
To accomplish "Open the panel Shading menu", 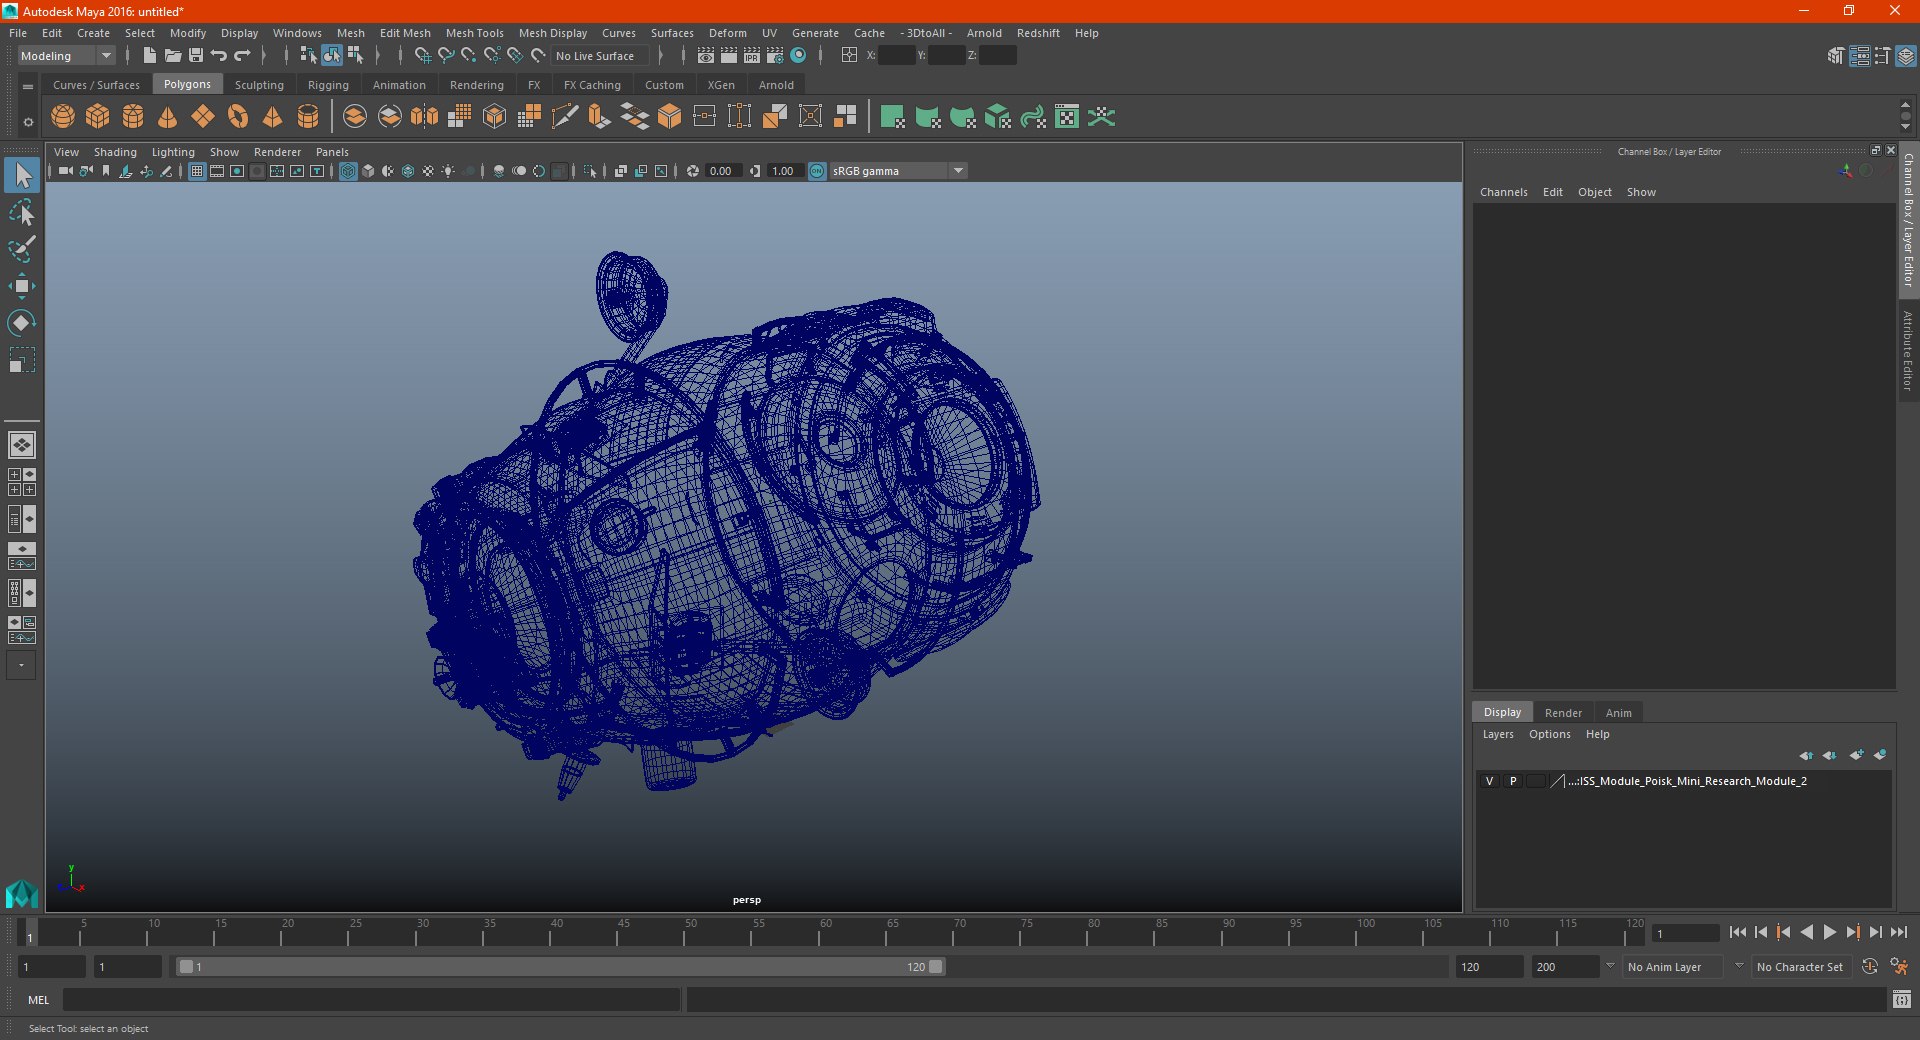I will click(115, 152).
